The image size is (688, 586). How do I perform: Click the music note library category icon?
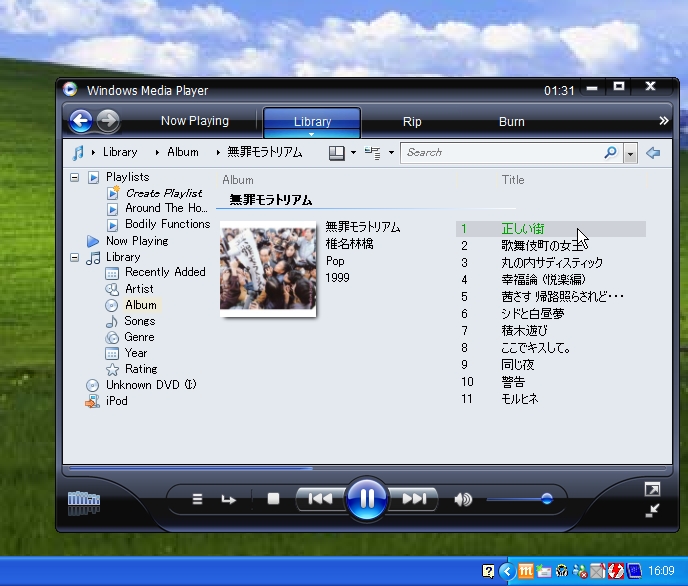point(78,153)
